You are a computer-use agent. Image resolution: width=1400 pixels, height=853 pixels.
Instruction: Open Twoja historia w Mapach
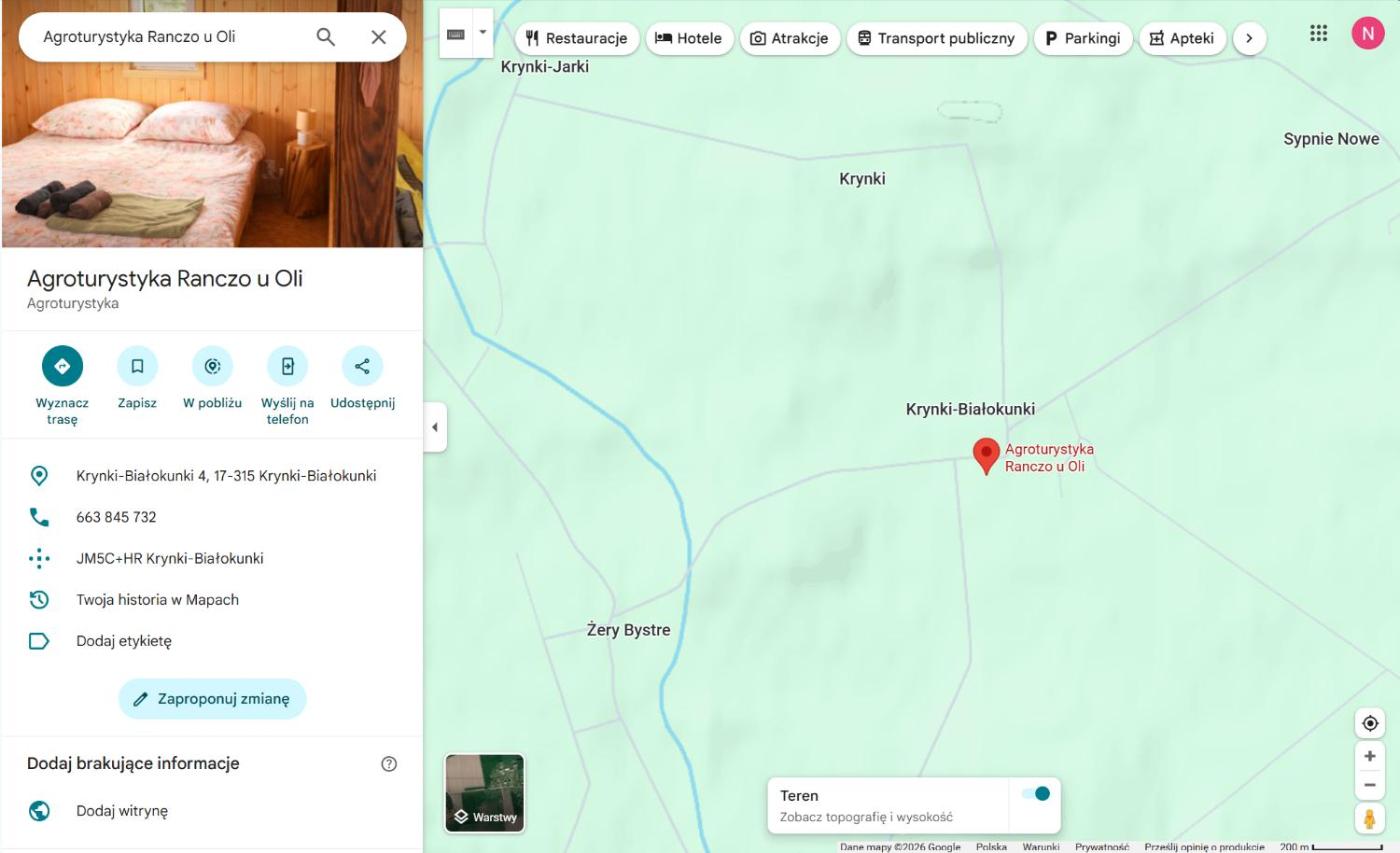coord(158,600)
